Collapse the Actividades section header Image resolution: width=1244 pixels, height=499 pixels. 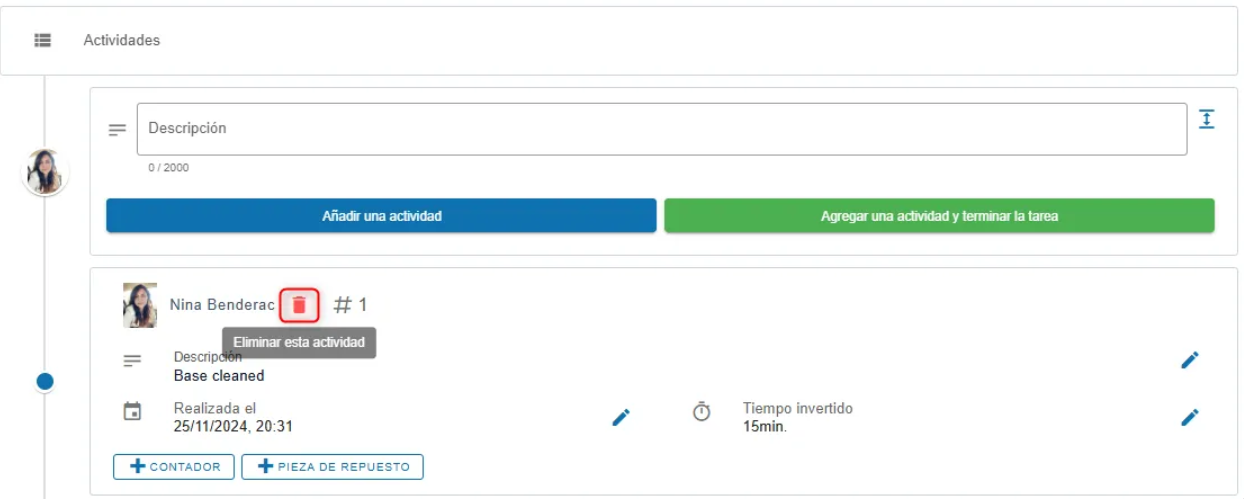point(621,41)
